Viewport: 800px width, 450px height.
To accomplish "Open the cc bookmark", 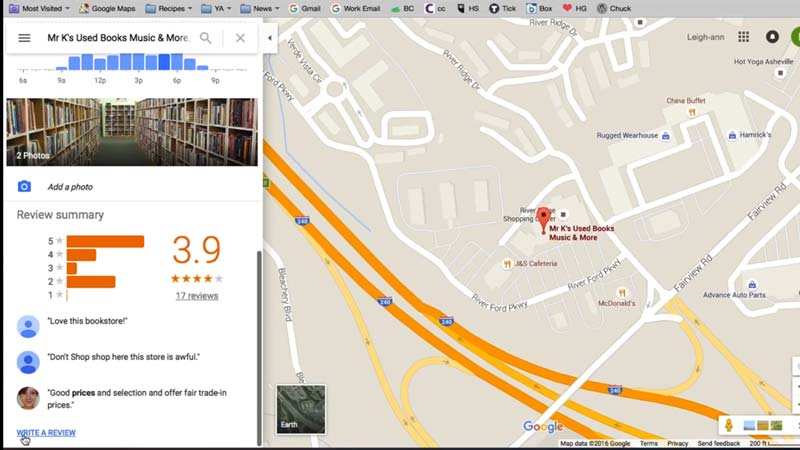I will click(435, 8).
